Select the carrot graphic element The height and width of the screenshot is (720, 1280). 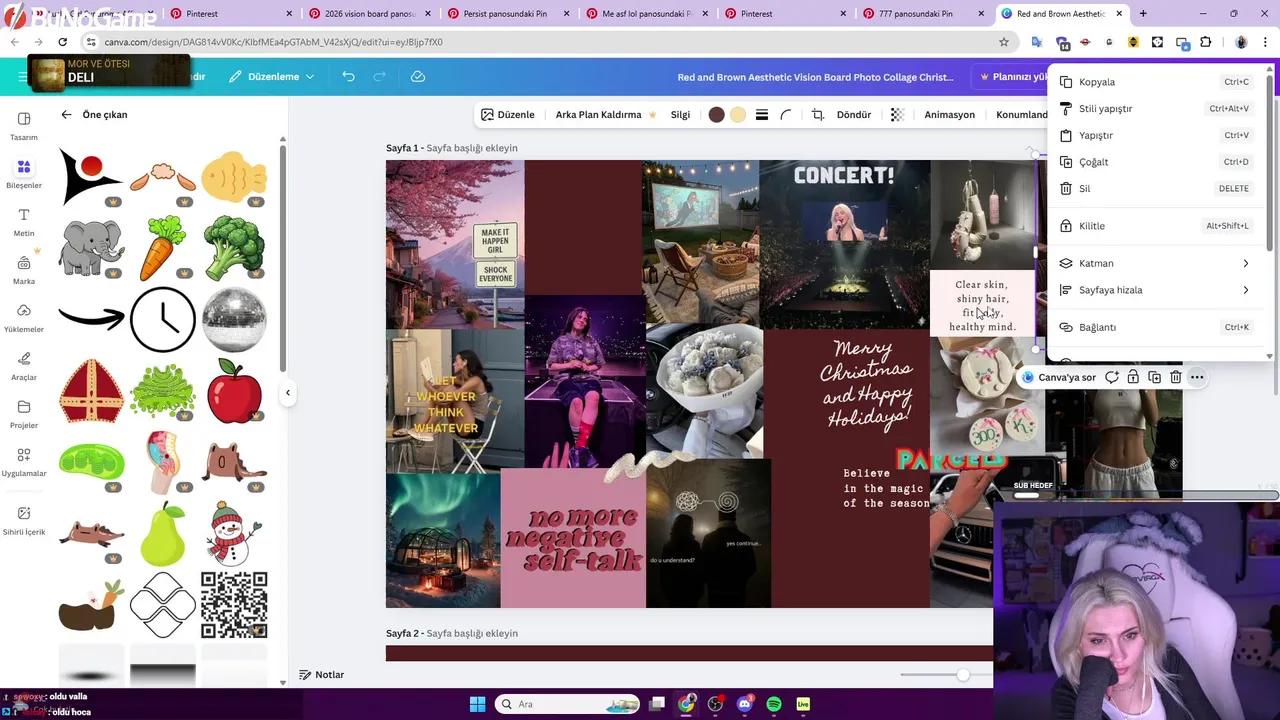pos(162,248)
